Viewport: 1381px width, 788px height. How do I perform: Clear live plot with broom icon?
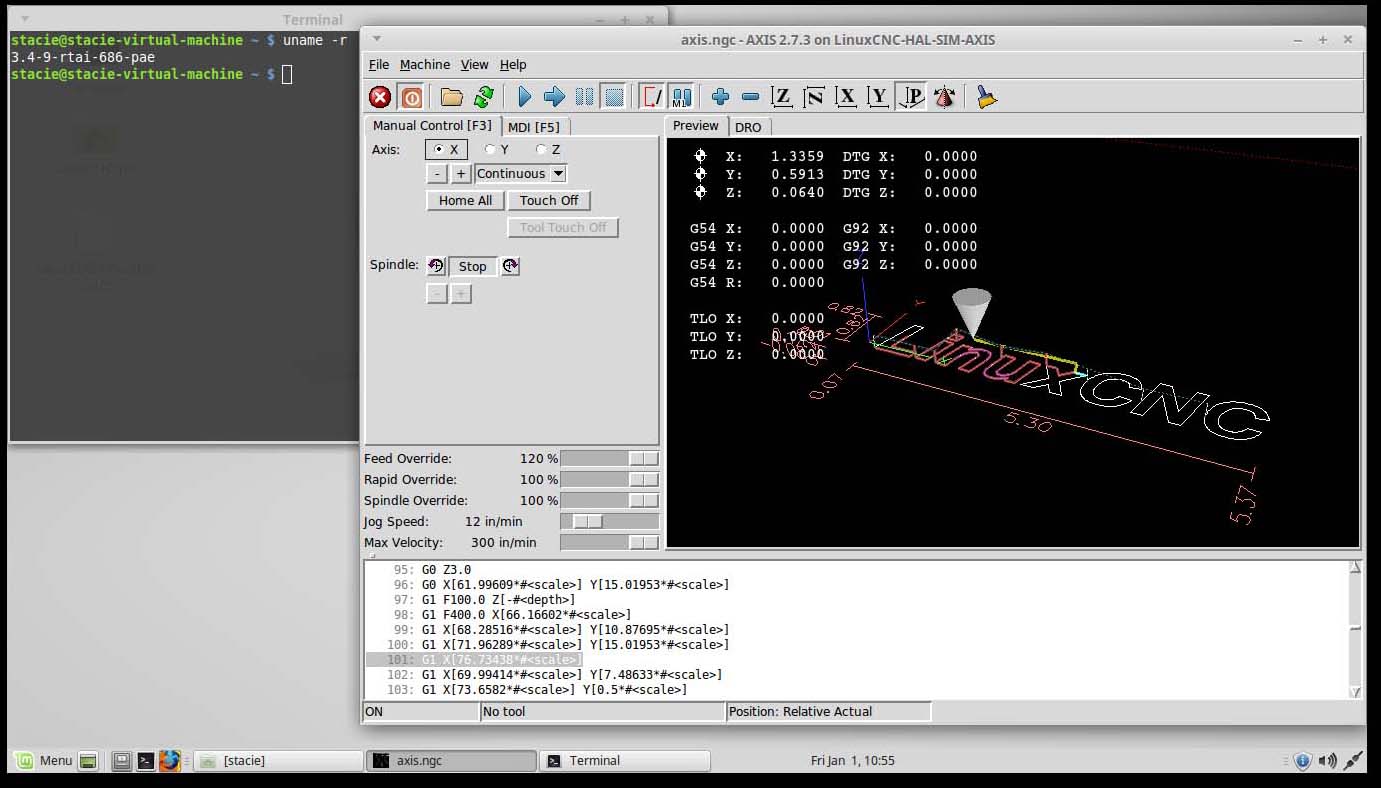(987, 97)
